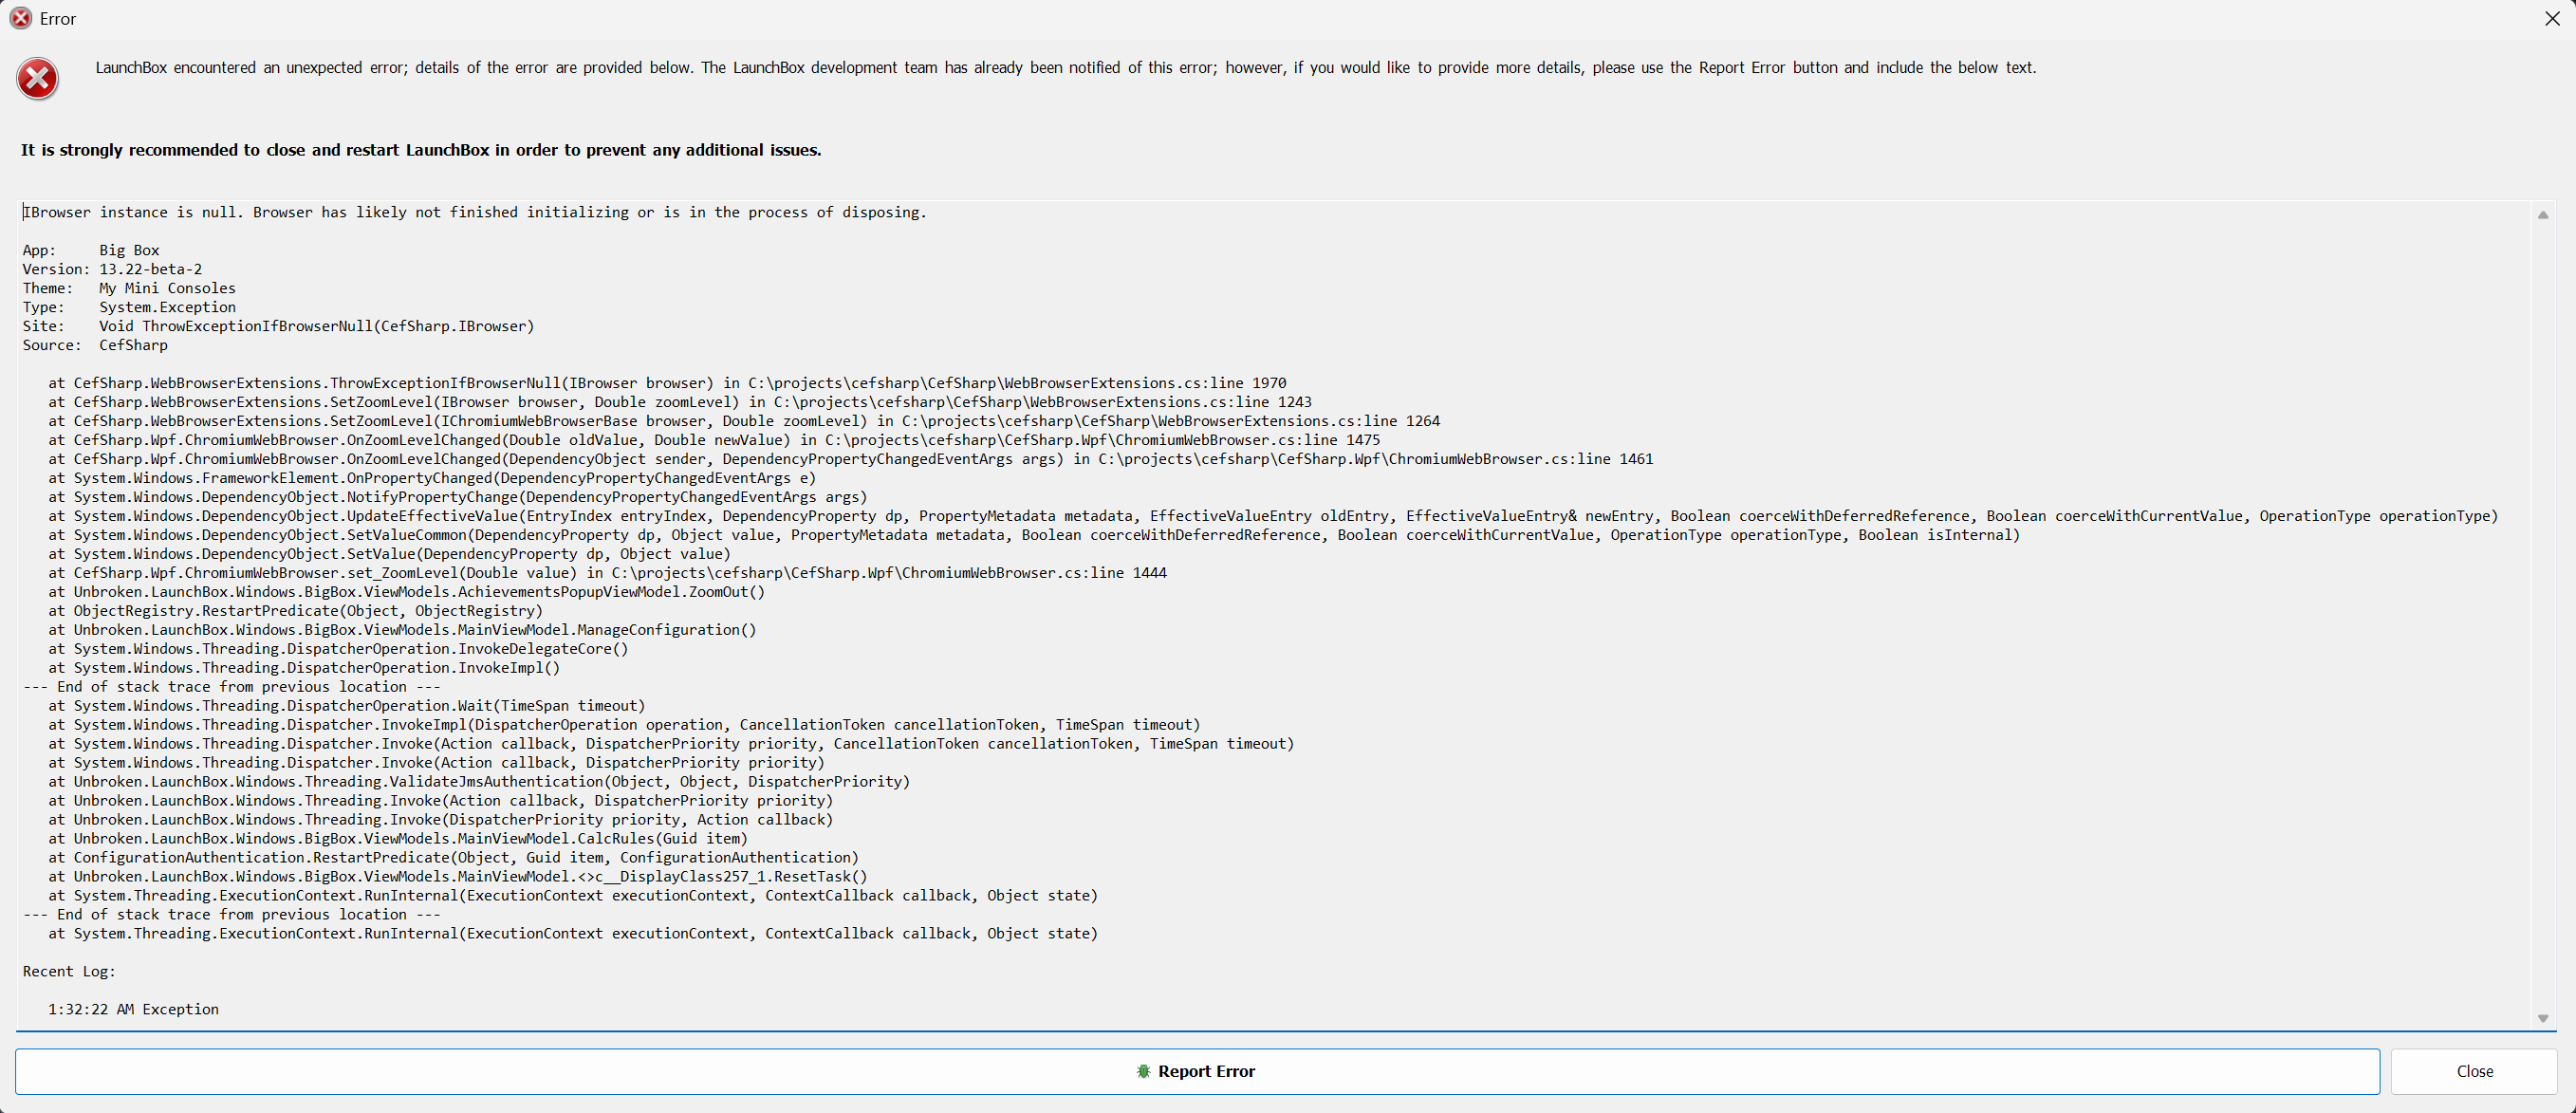Click the Report Error button
The image size is (2576, 1113).
(1197, 1071)
